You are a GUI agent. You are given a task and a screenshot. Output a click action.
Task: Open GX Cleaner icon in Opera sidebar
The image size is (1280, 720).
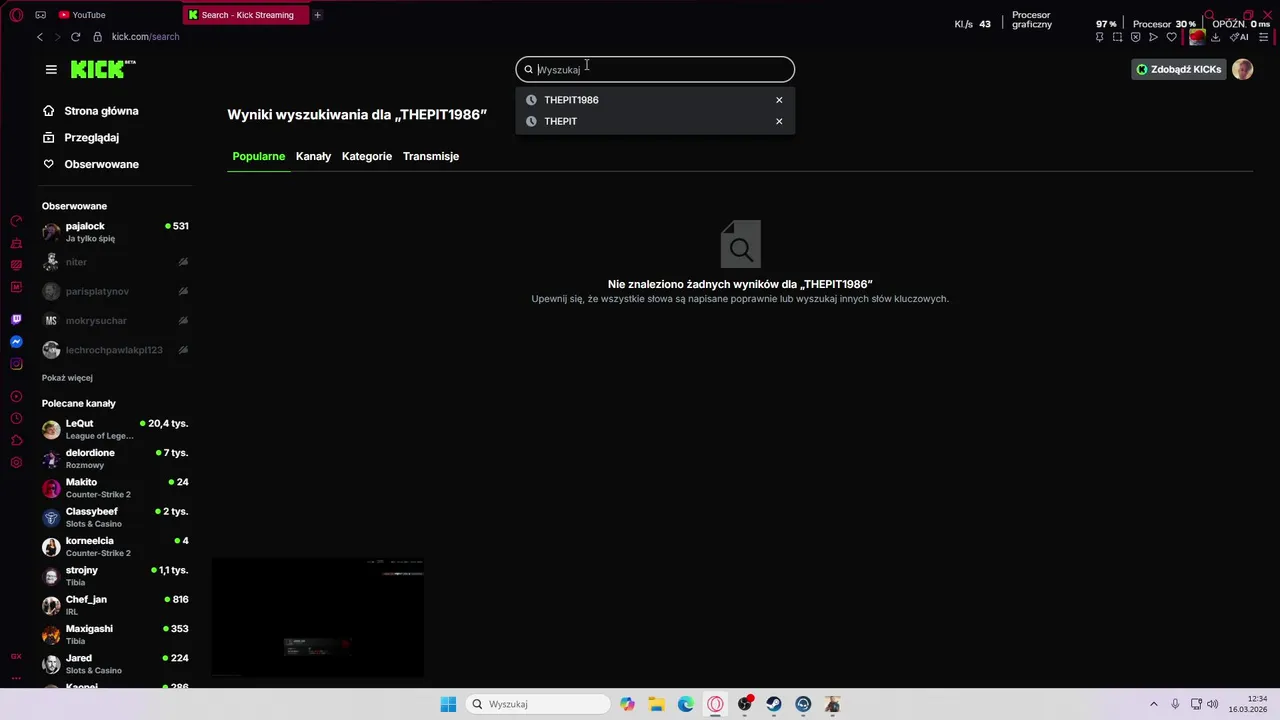click(x=16, y=243)
